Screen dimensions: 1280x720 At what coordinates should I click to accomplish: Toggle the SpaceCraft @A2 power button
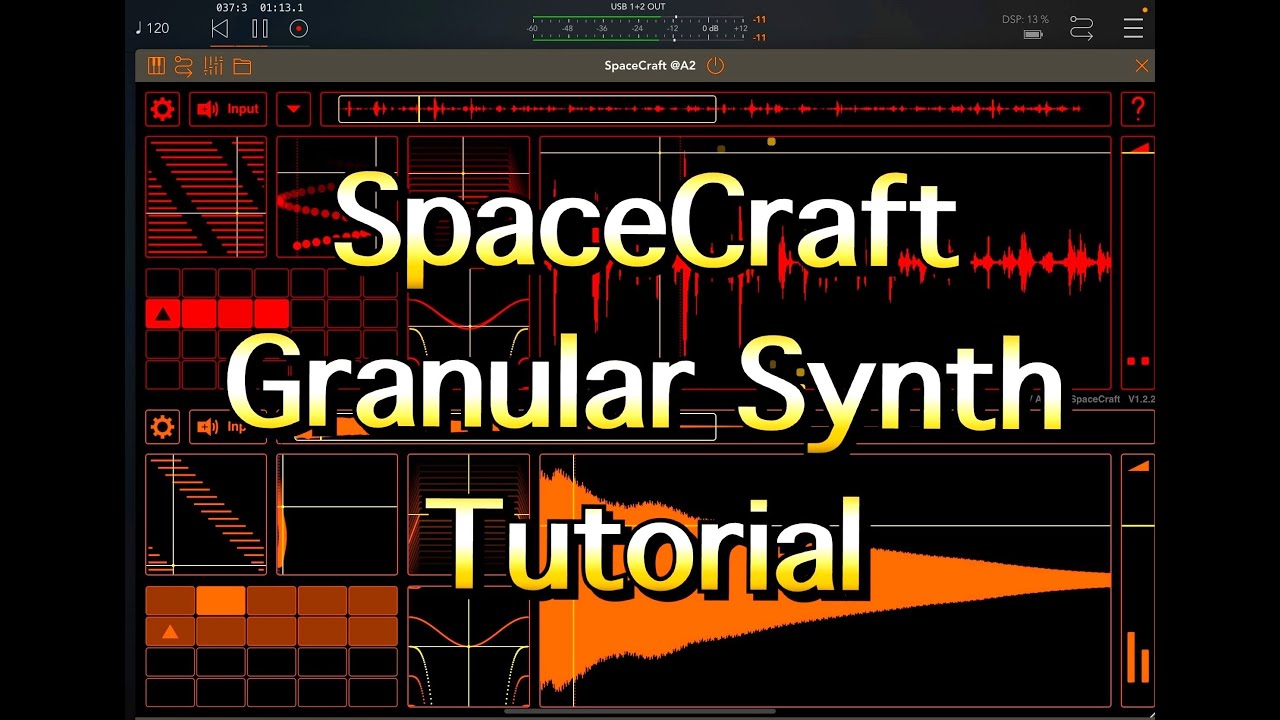pyautogui.click(x=715, y=66)
